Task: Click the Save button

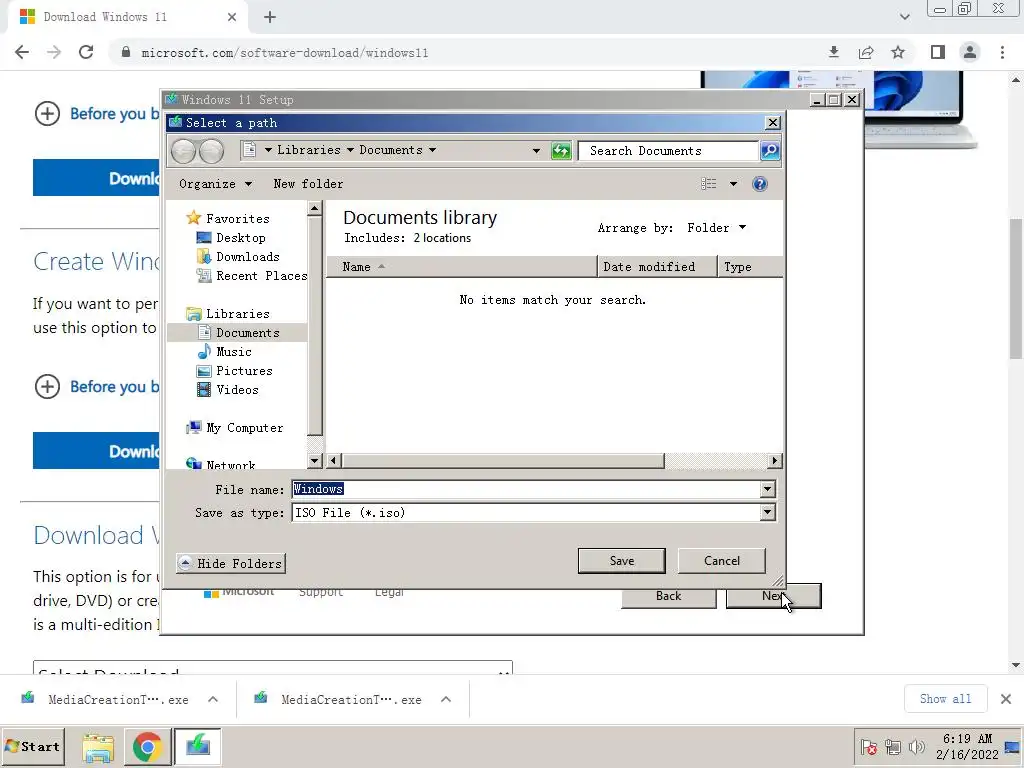Action: pos(622,561)
